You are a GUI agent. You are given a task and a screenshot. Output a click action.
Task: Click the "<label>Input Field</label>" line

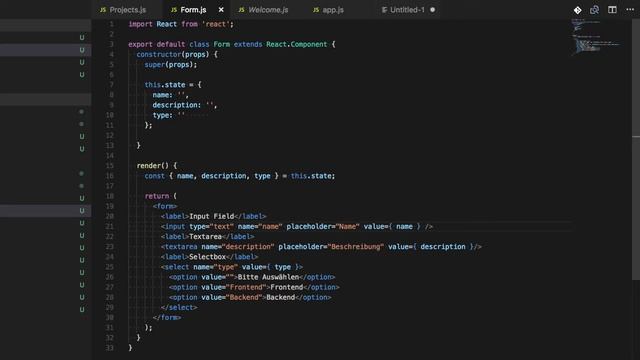coord(213,216)
